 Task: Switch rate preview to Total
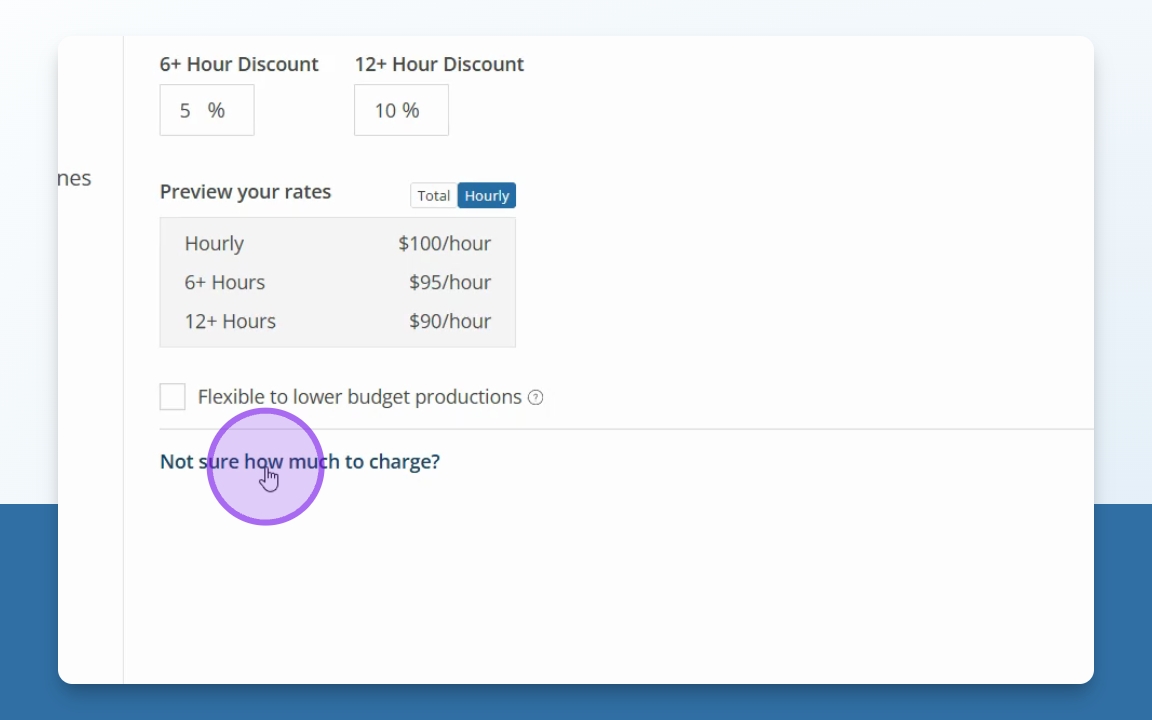[433, 195]
